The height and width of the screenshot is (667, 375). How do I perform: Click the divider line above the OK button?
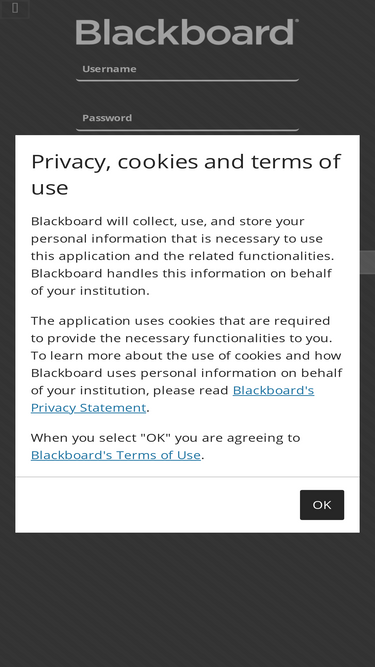(187, 477)
